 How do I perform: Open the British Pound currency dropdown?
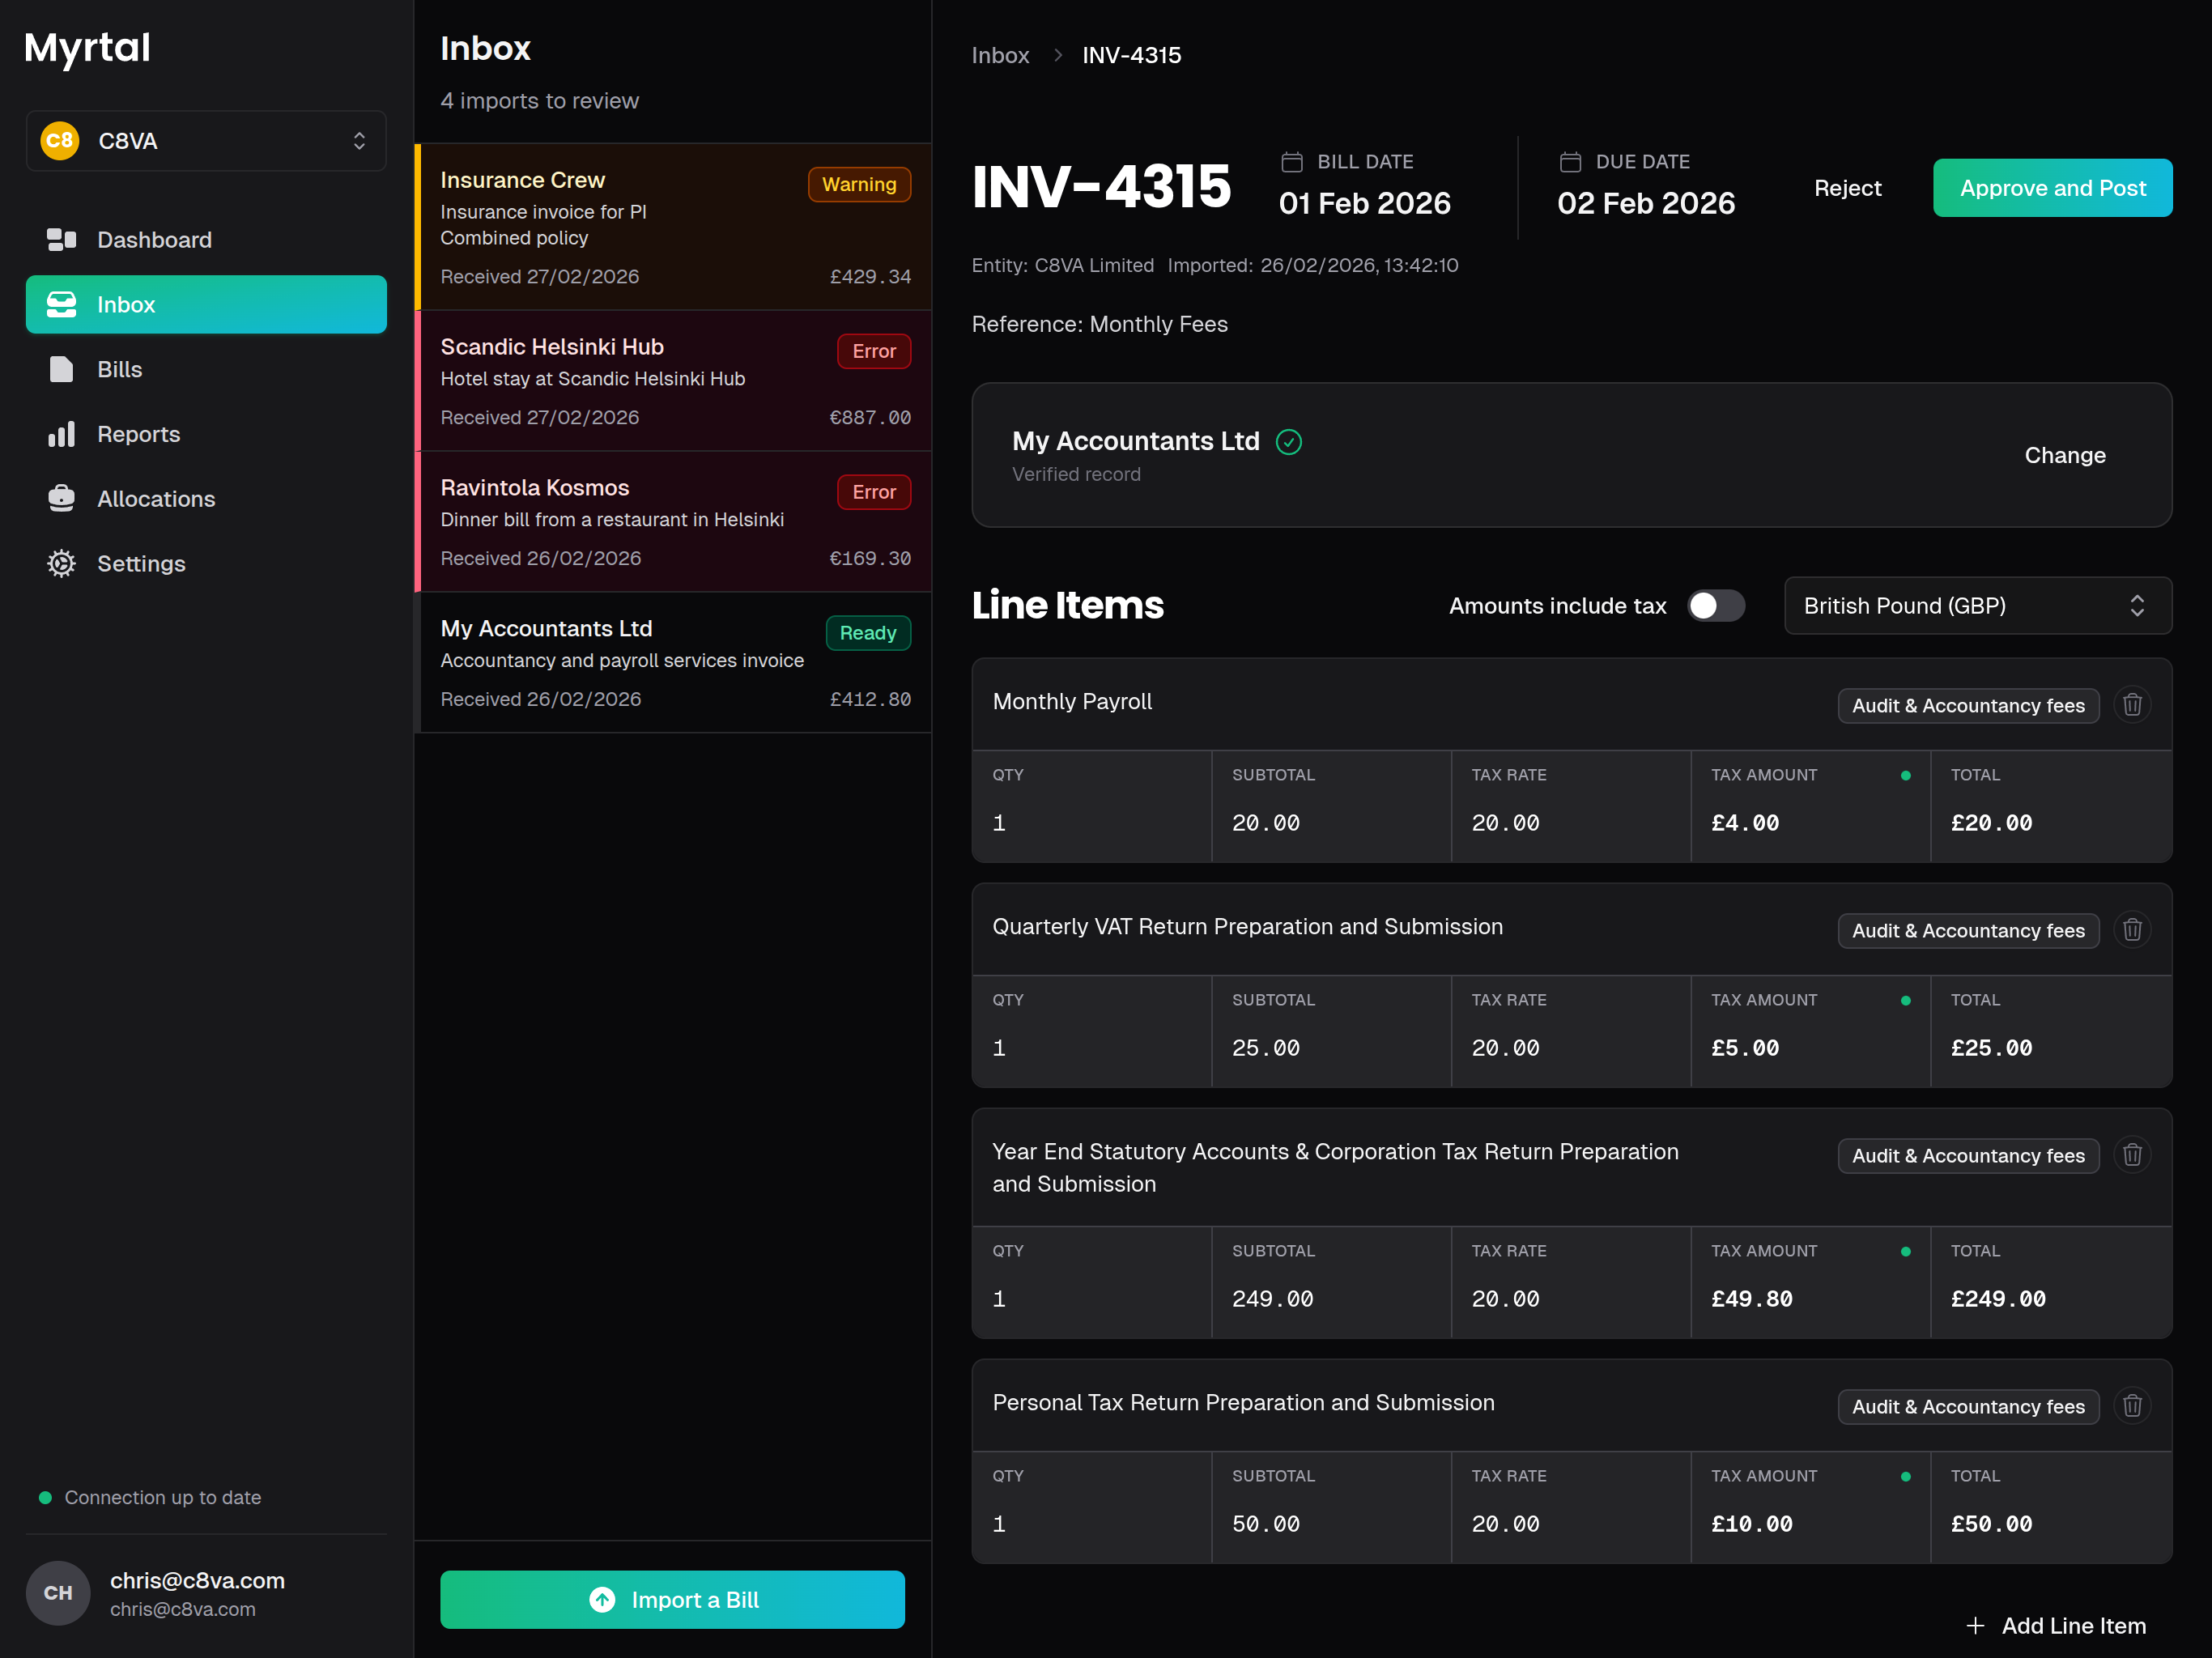(x=1977, y=605)
